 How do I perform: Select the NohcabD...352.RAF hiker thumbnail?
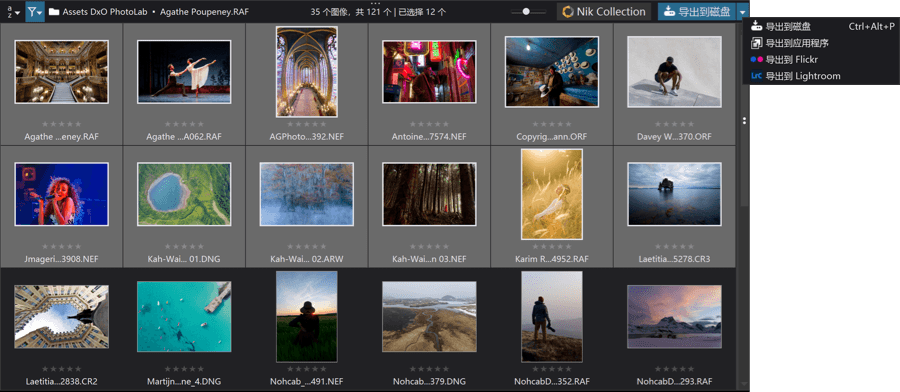(x=552, y=317)
